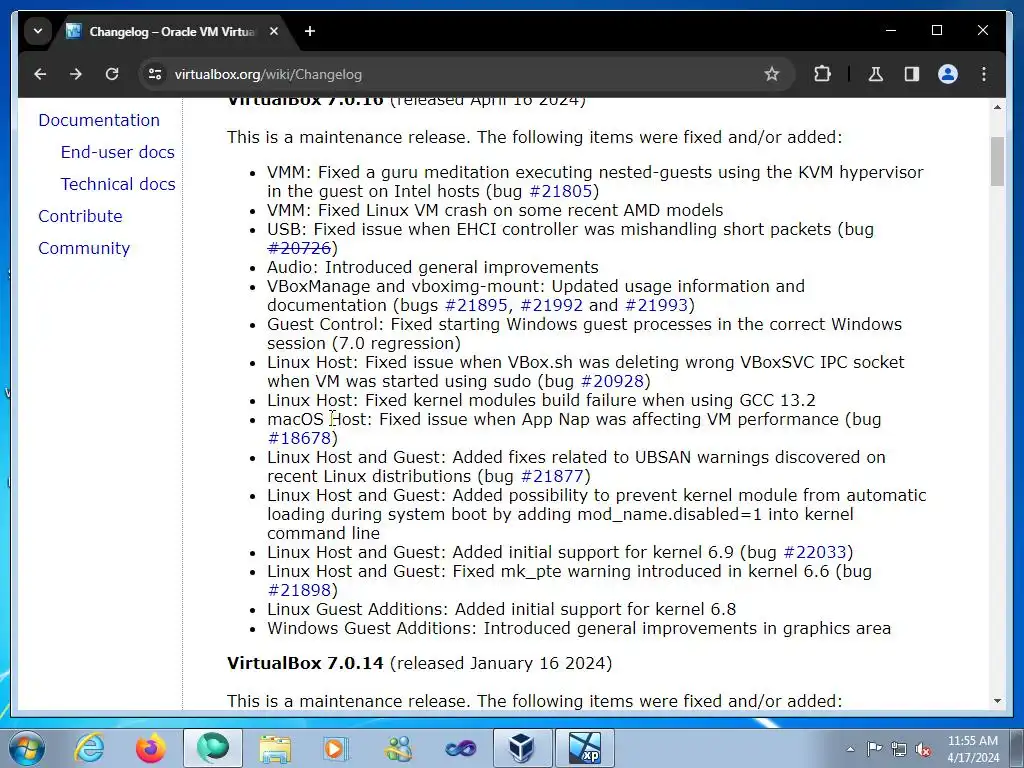The width and height of the screenshot is (1024, 768).
Task: Open bug #21877 link
Action: [x=551, y=476]
